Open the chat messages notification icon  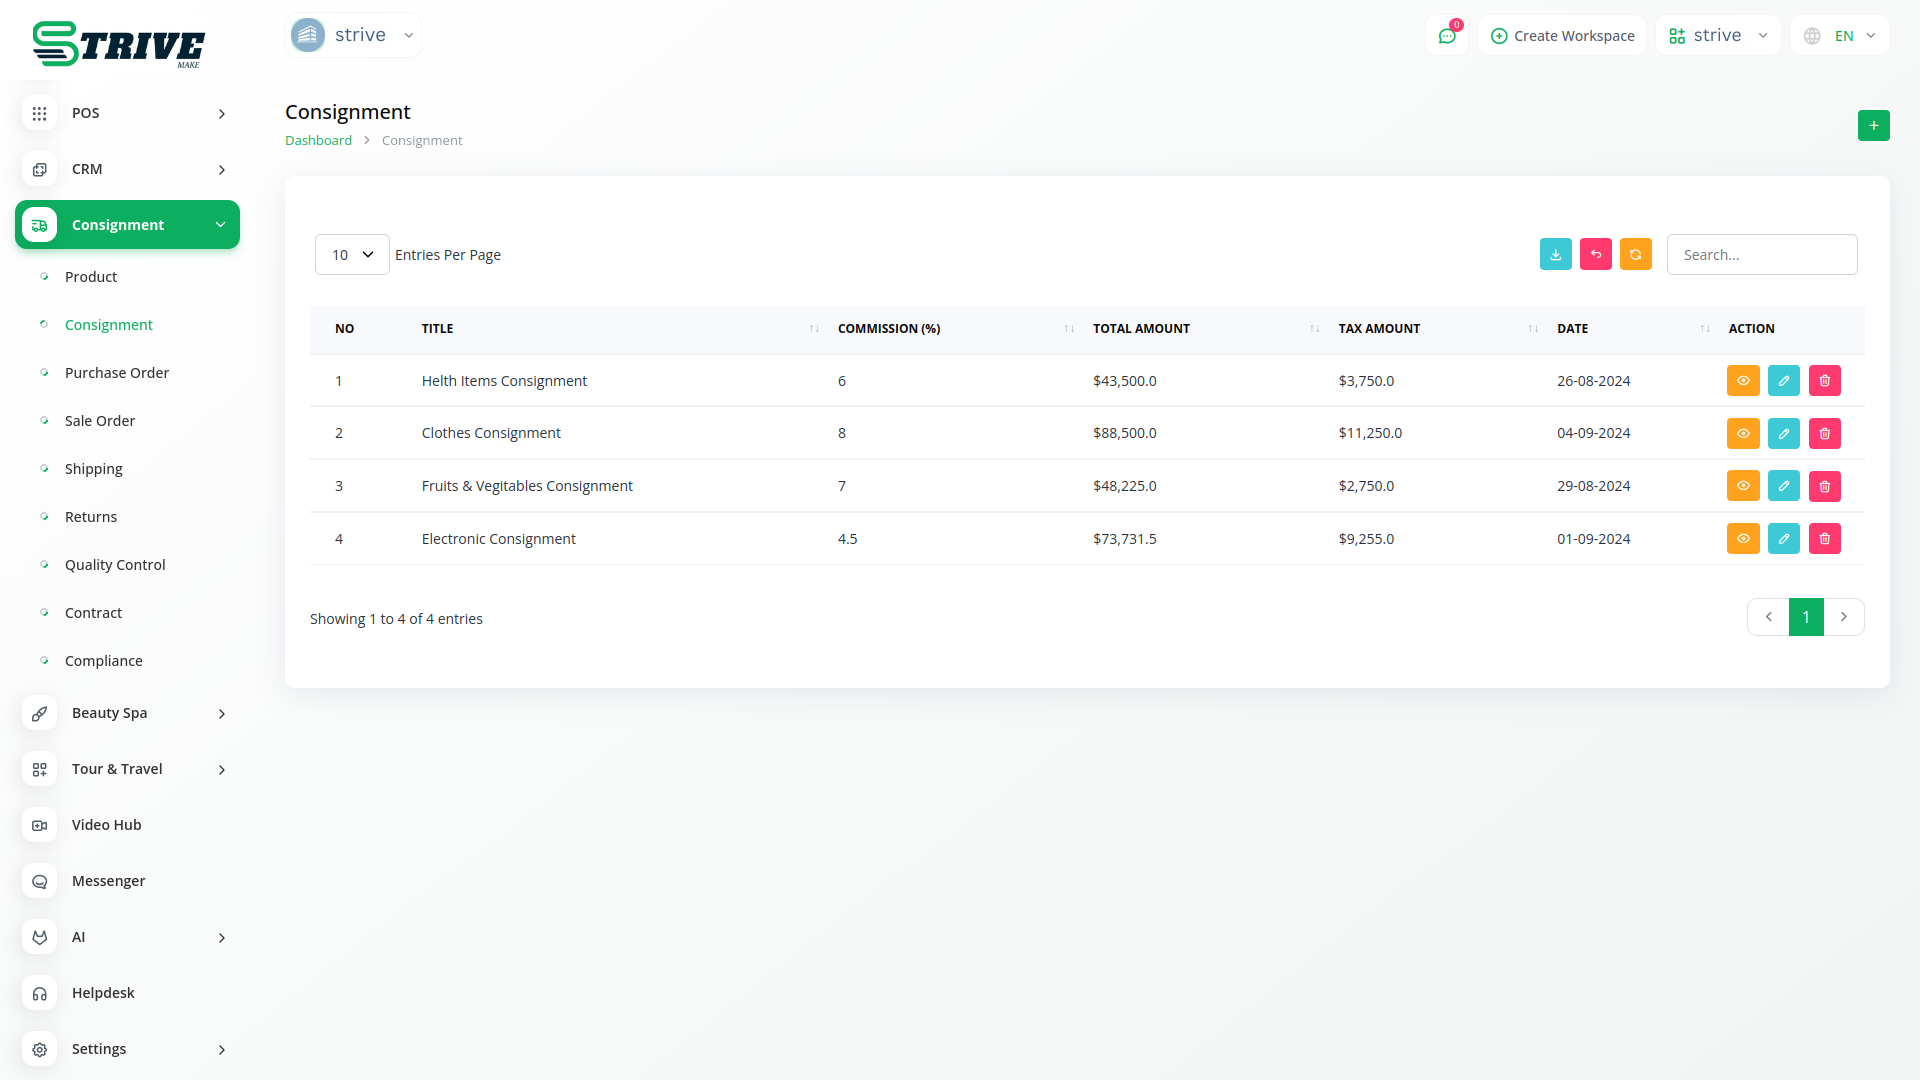point(1446,36)
